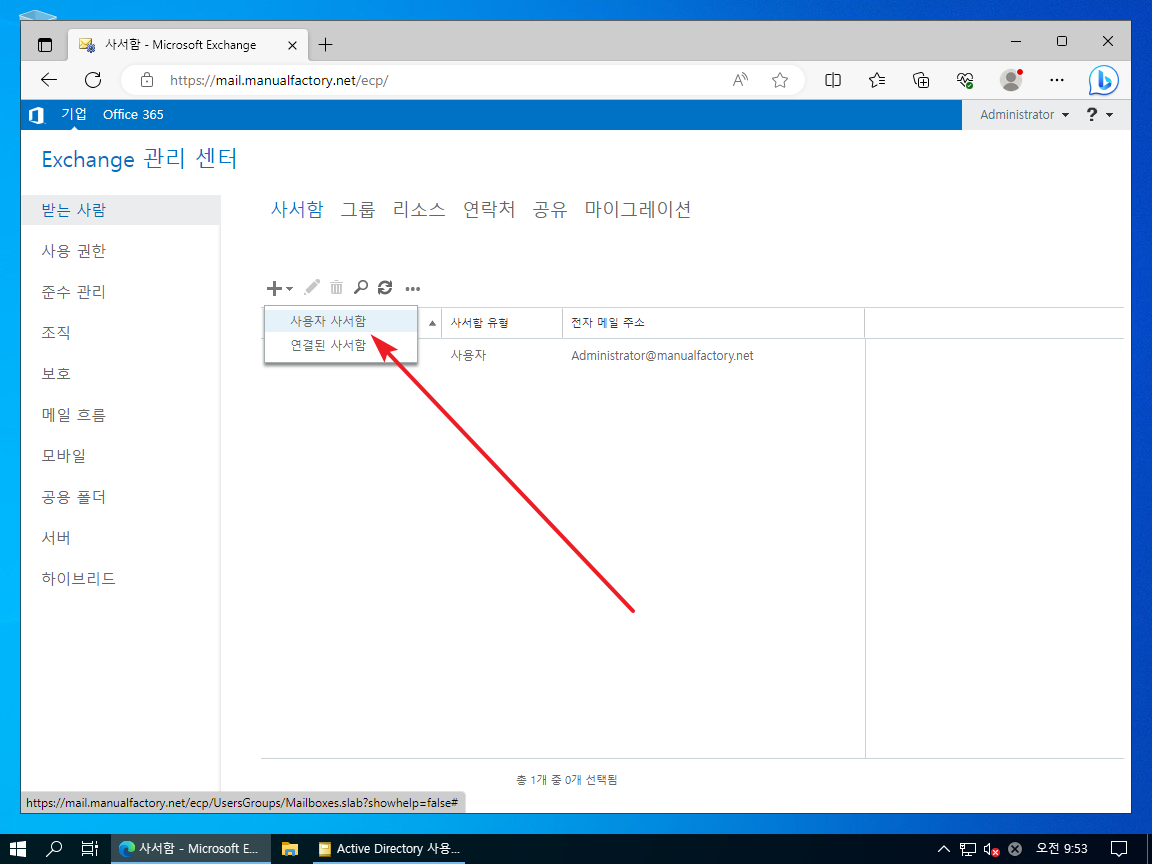Click the 기업 link in header
The height and width of the screenshot is (864, 1152).
point(73,114)
